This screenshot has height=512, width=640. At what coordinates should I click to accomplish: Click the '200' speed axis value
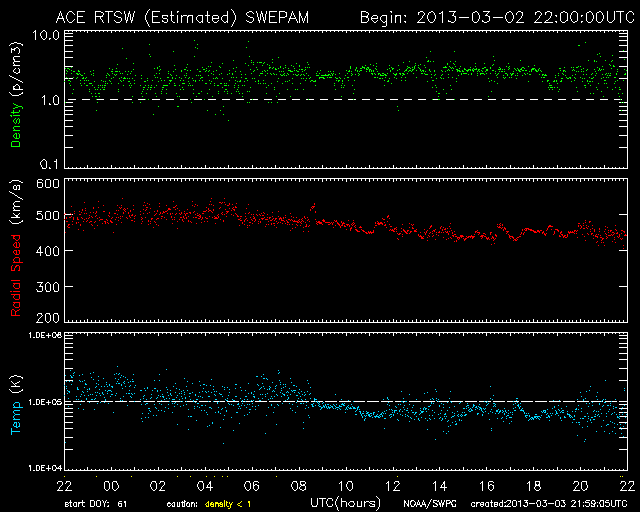48,318
